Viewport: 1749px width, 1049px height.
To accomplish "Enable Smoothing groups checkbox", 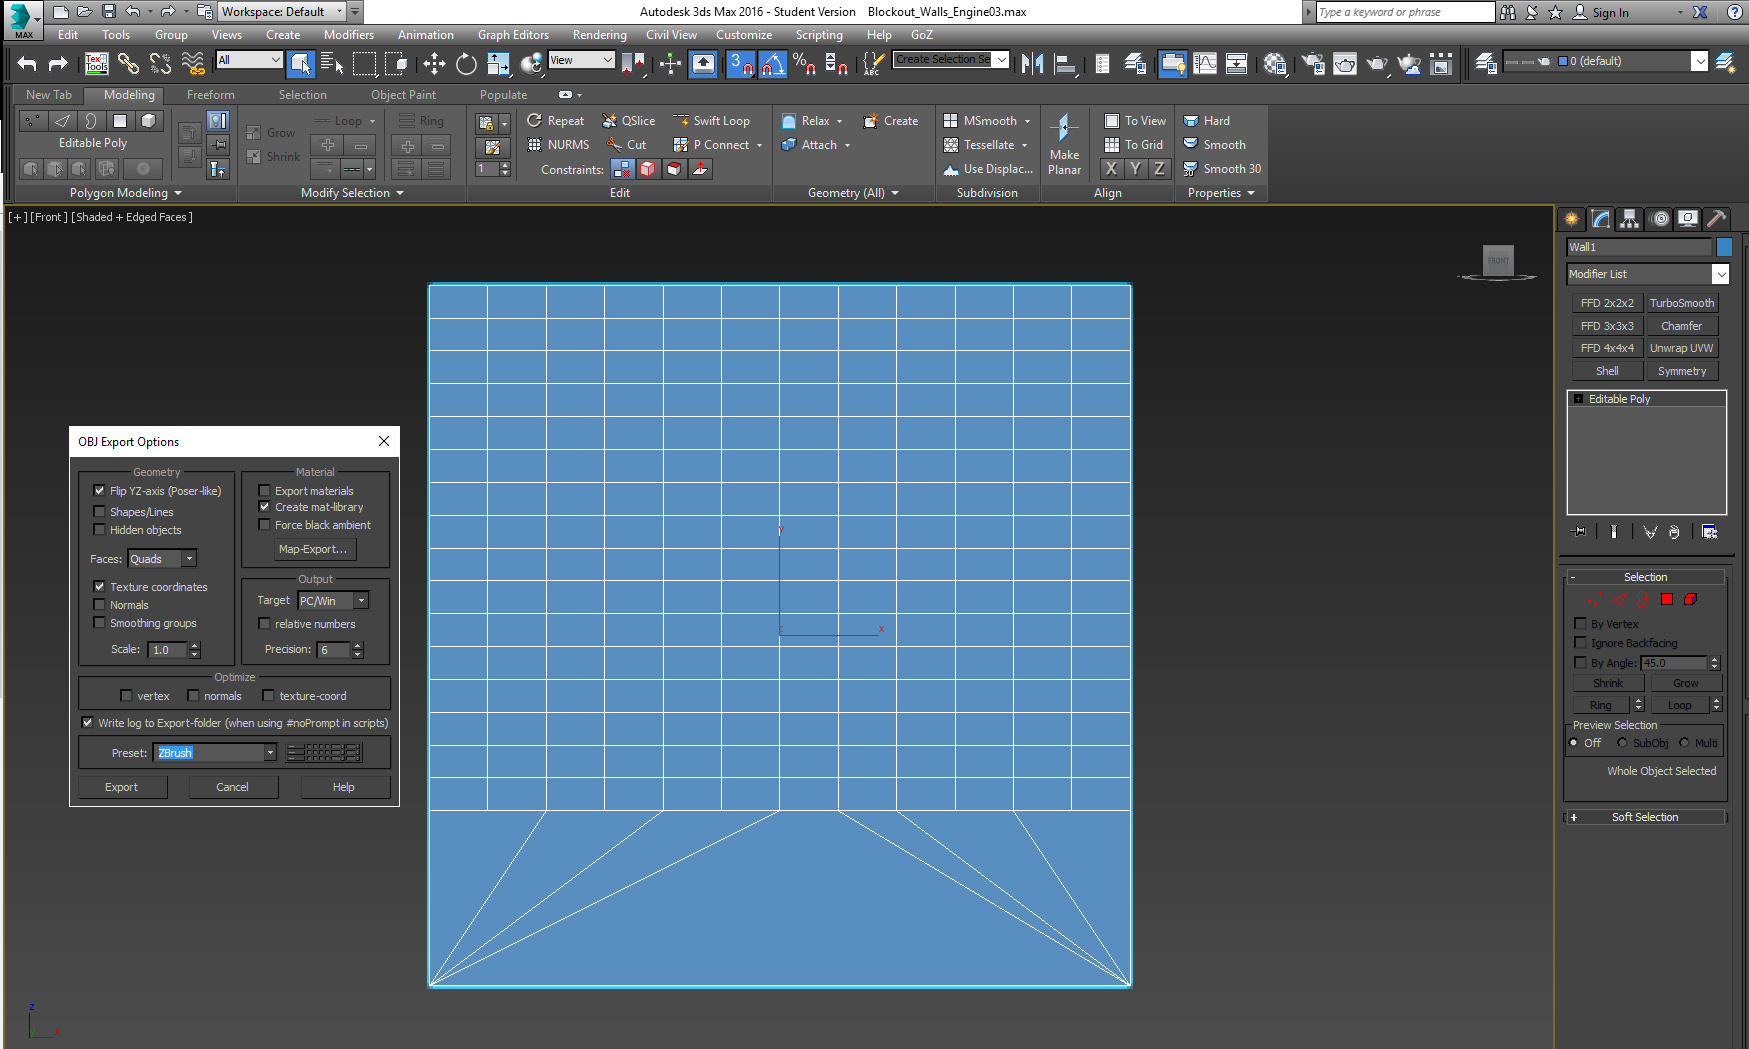I will (99, 623).
